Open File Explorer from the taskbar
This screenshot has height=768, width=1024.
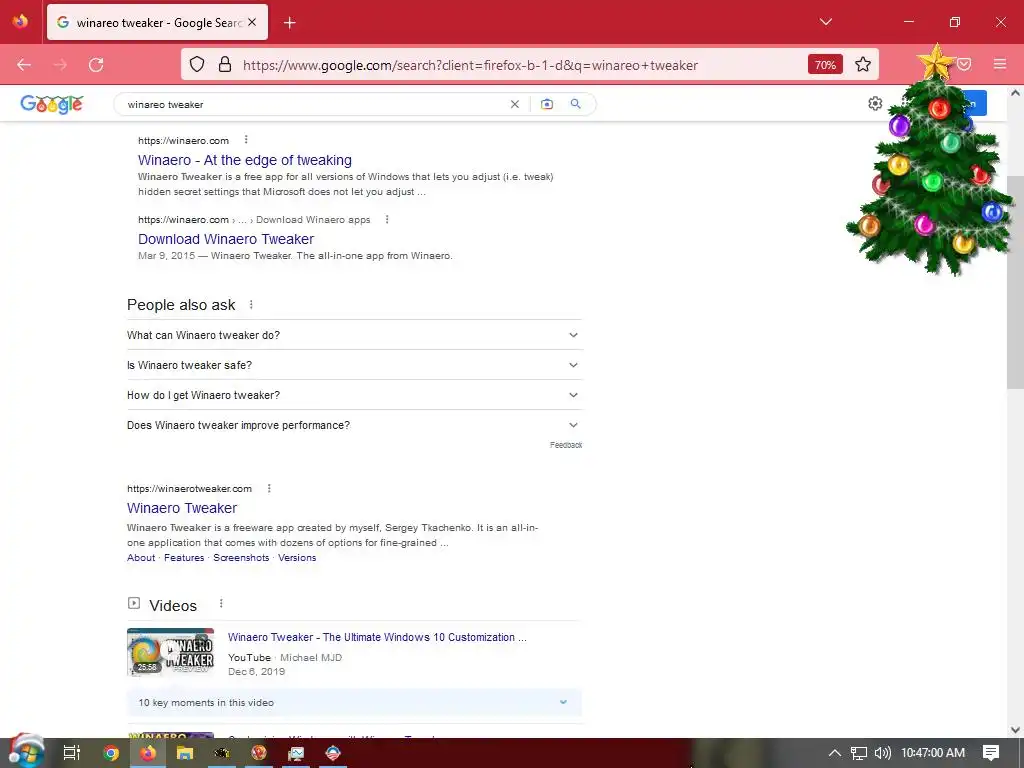(185, 753)
